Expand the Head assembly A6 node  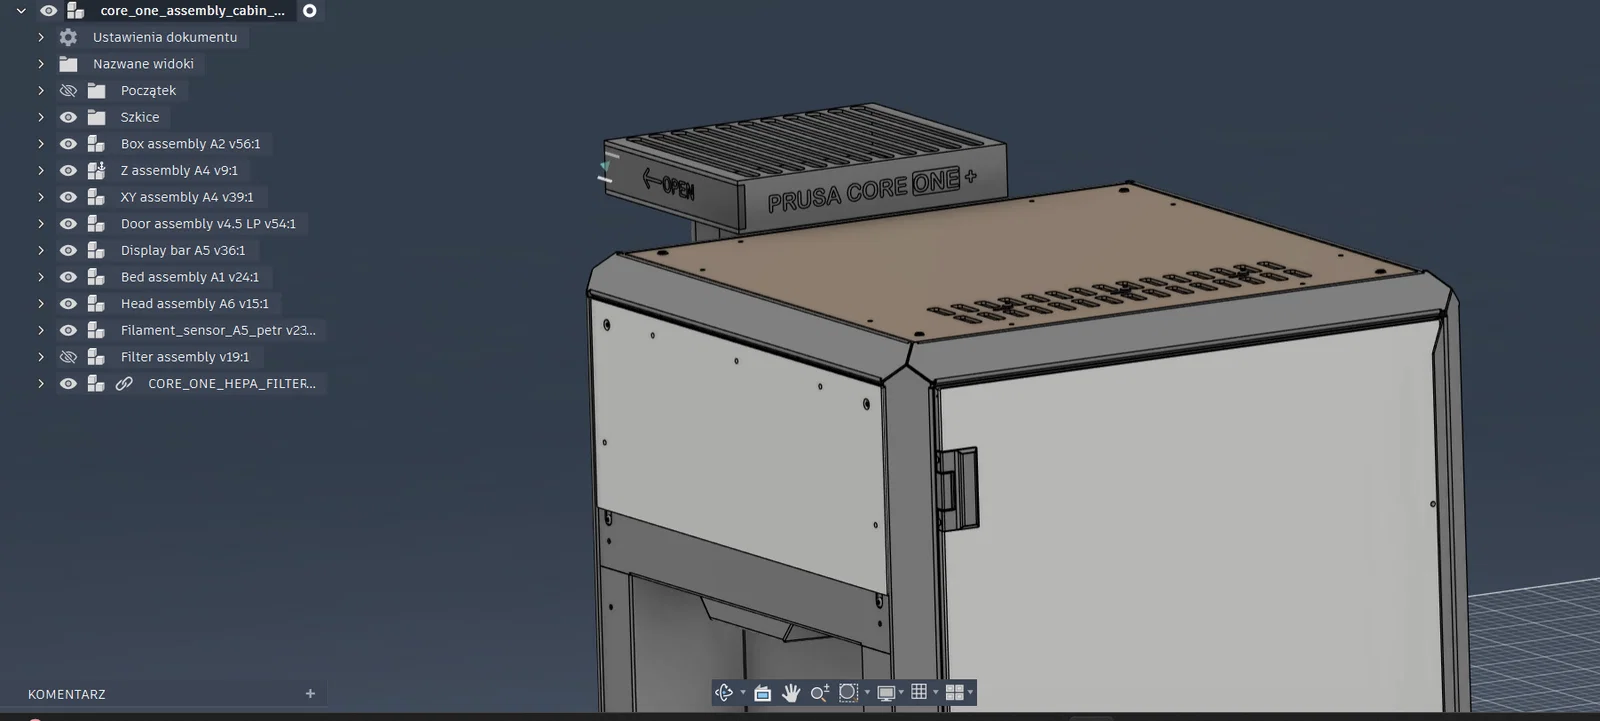[x=41, y=304]
